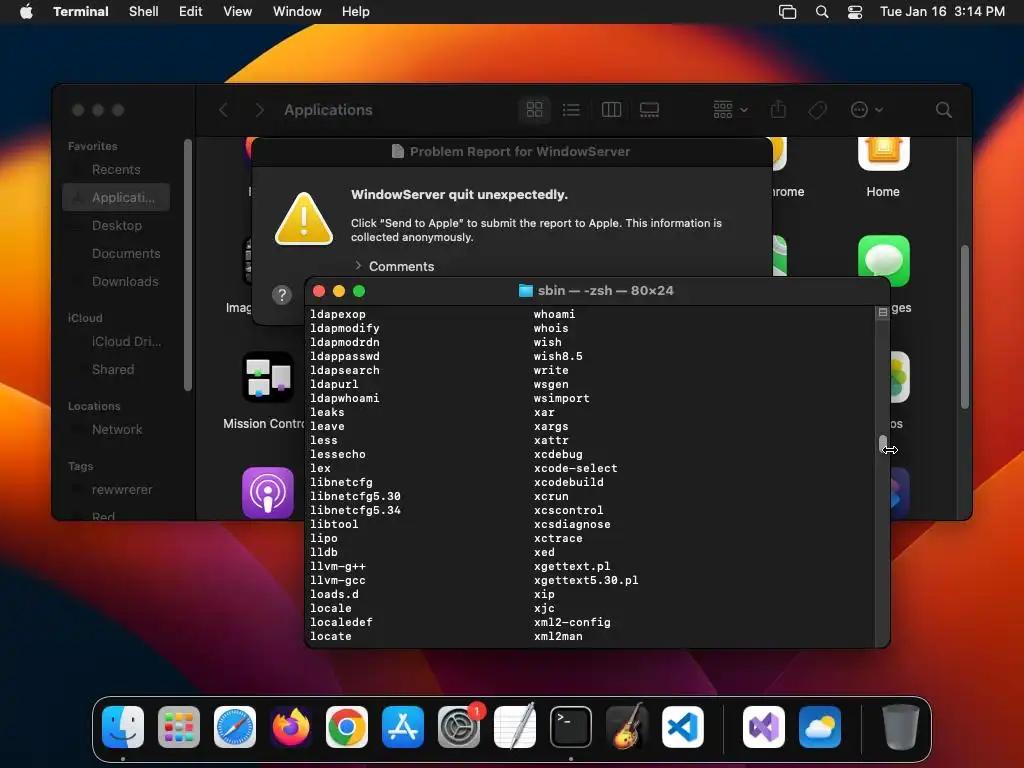Click 'whoami' in Terminal output
This screenshot has width=1024, height=768.
(x=554, y=314)
